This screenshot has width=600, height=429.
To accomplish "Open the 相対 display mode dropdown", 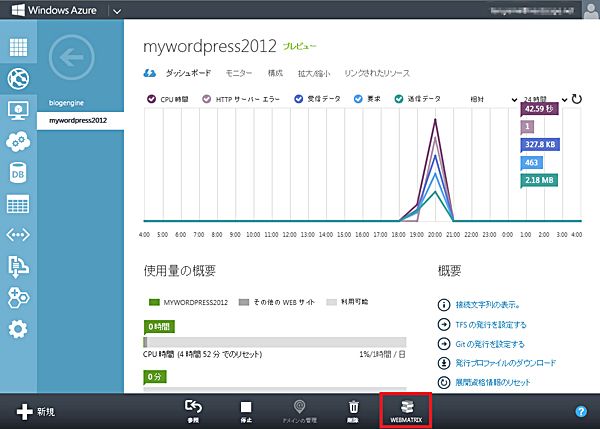I will coord(494,100).
